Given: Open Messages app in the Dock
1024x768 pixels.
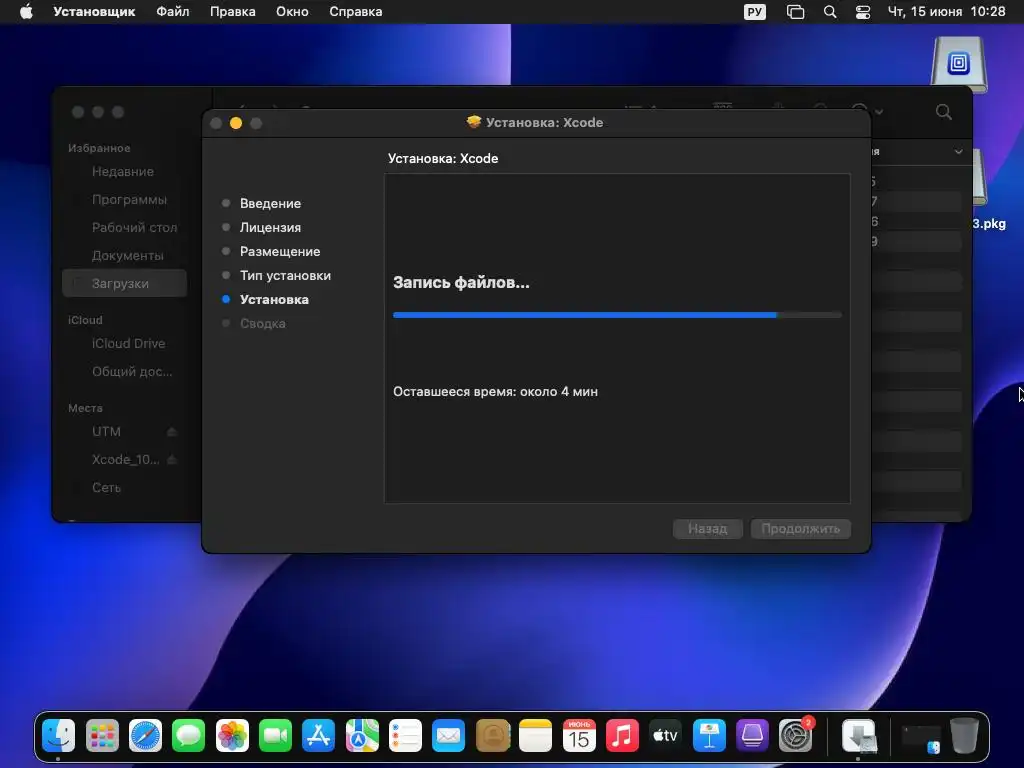Looking at the screenshot, I should [x=189, y=736].
